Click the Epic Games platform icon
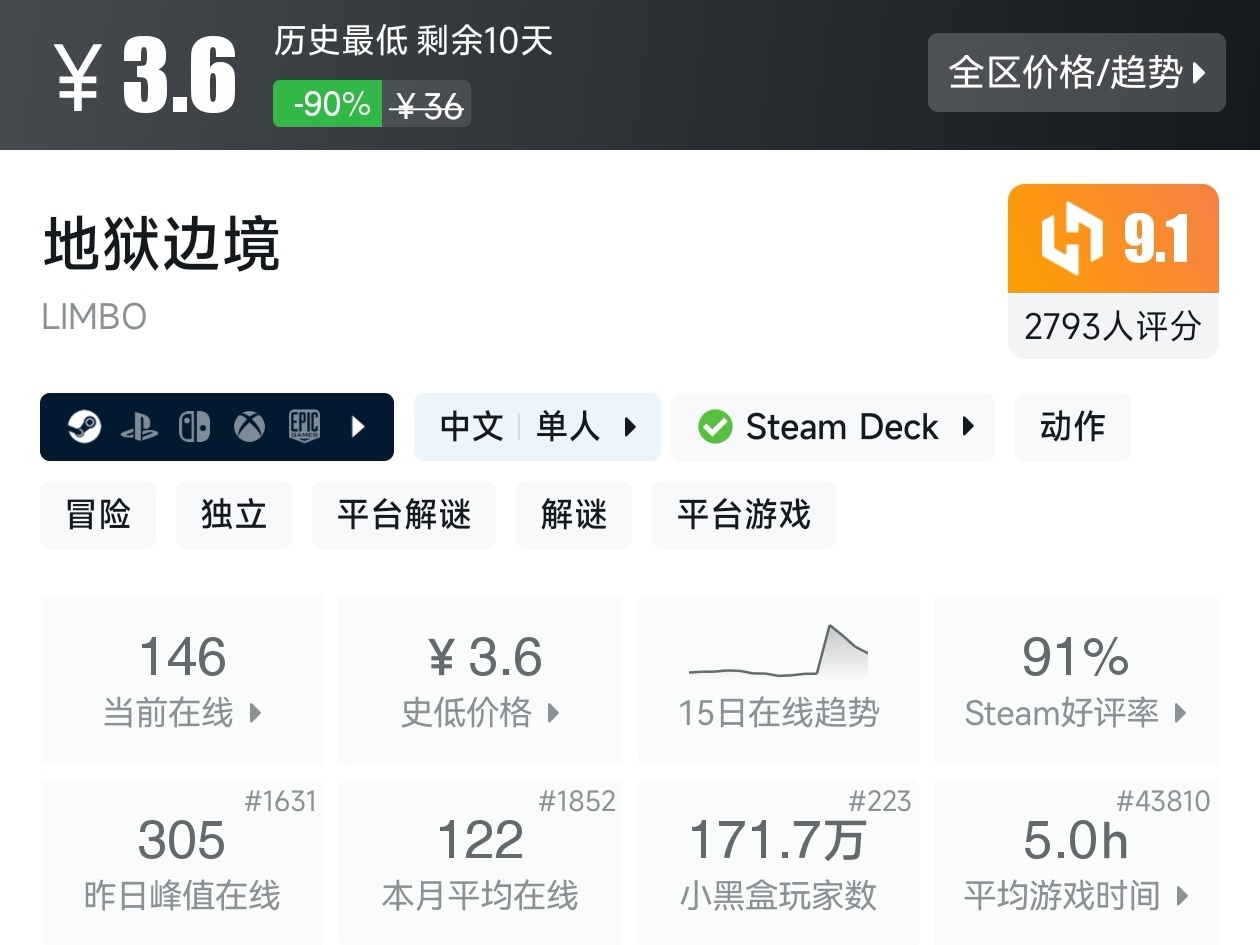1260x945 pixels. click(x=304, y=427)
